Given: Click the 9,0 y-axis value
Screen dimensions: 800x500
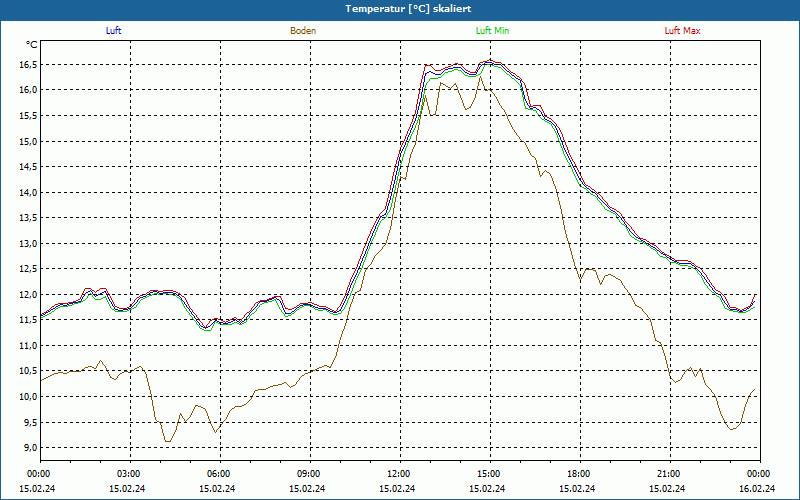Looking at the screenshot, I should point(31,447).
